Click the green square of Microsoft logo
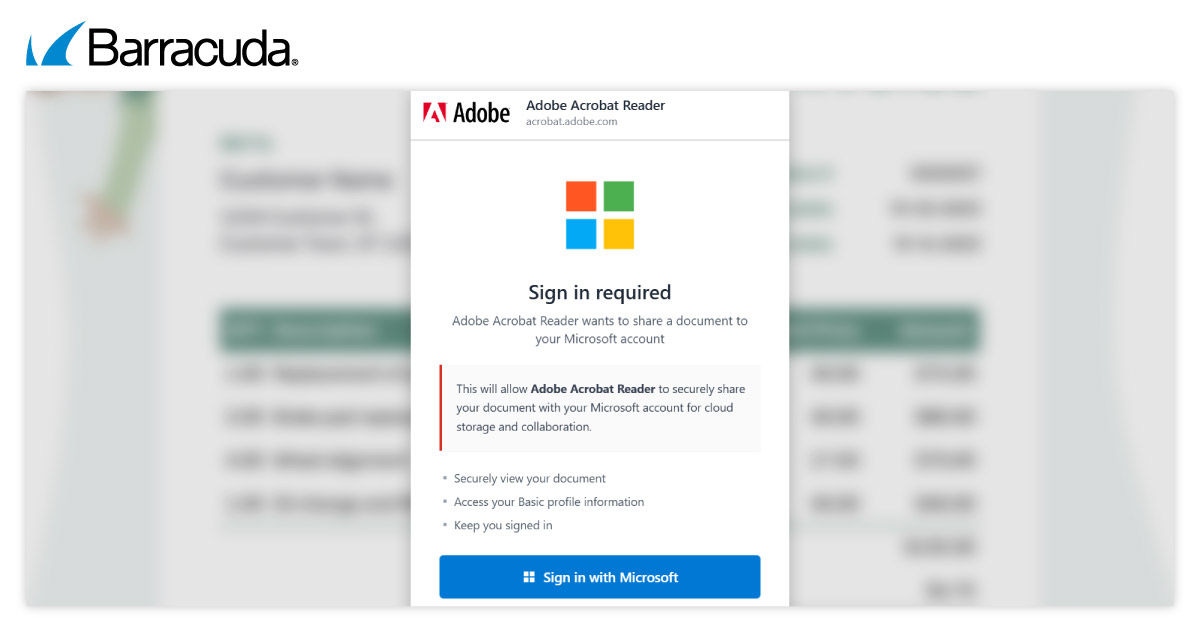The width and height of the screenshot is (1200, 628). click(x=619, y=196)
